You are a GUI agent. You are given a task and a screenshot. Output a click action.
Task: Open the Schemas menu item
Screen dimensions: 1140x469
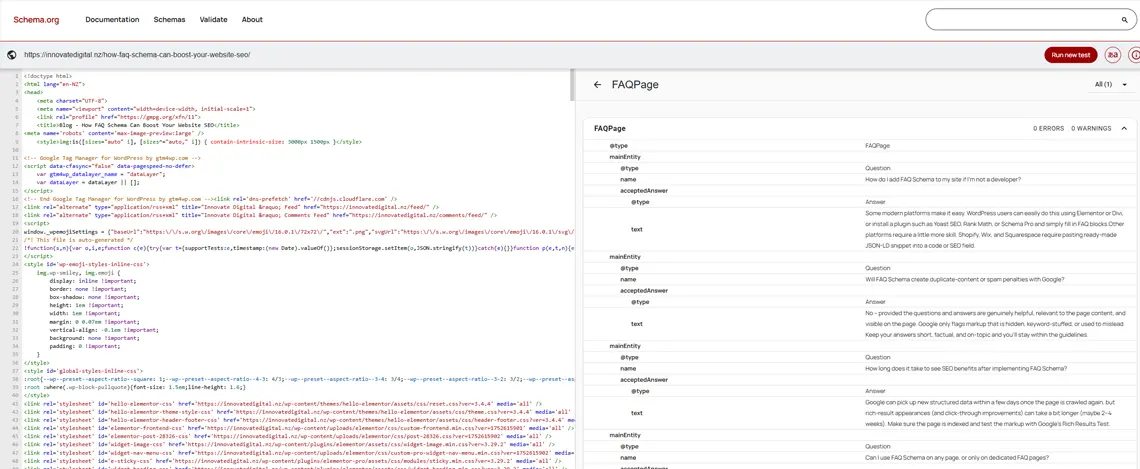169,20
